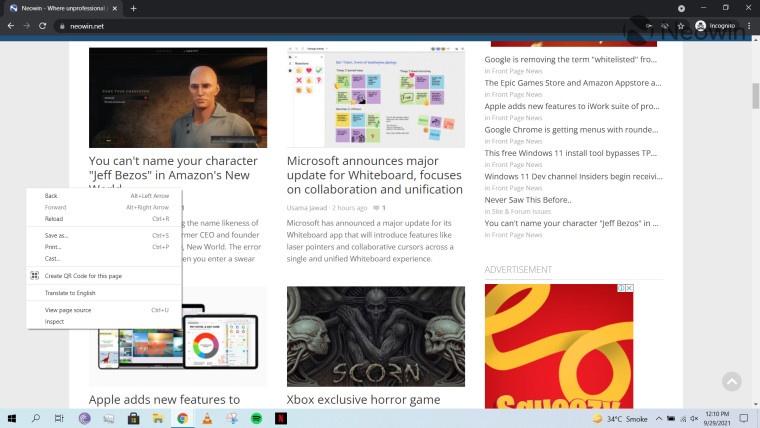Click the muted volume icon in the tray
This screenshot has height=428, width=760.
click(694, 419)
